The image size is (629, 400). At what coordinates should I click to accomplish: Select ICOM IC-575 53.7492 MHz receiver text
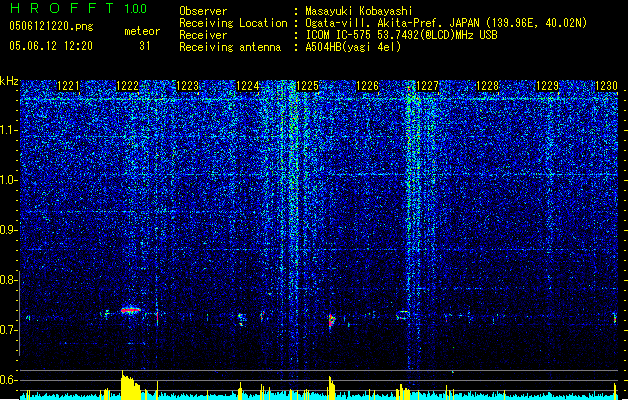click(401, 35)
